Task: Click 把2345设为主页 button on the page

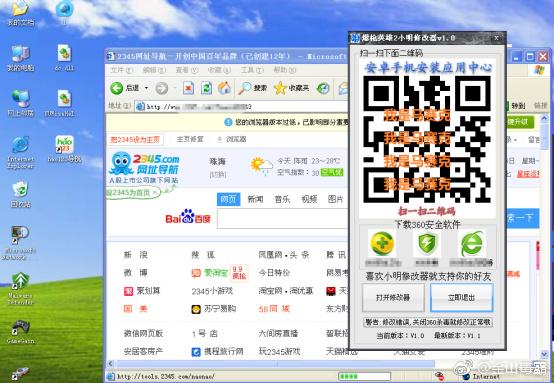Action: click(135, 139)
